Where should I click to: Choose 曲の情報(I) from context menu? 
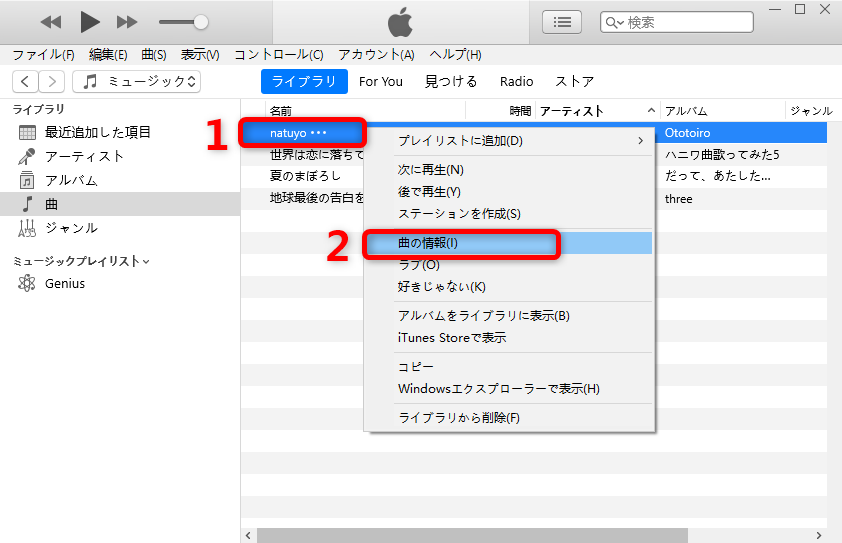tap(509, 243)
